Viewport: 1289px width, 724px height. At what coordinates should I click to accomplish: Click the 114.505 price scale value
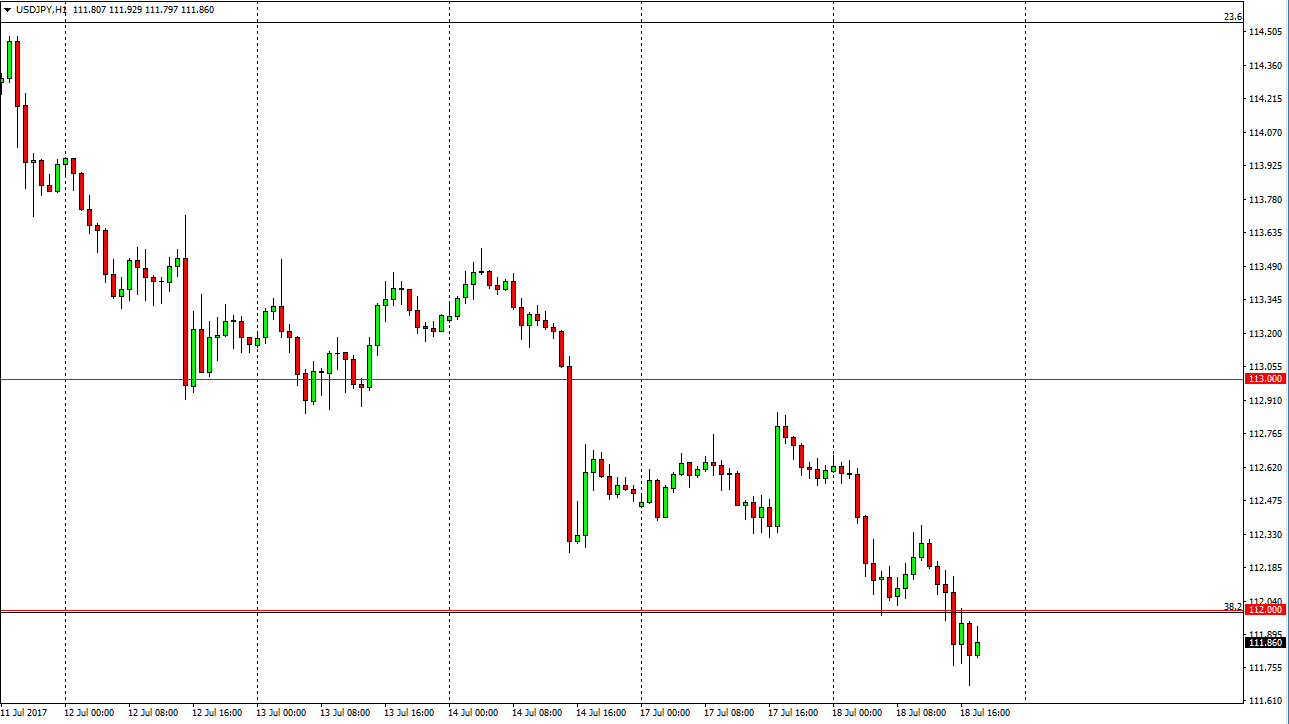click(x=1265, y=32)
